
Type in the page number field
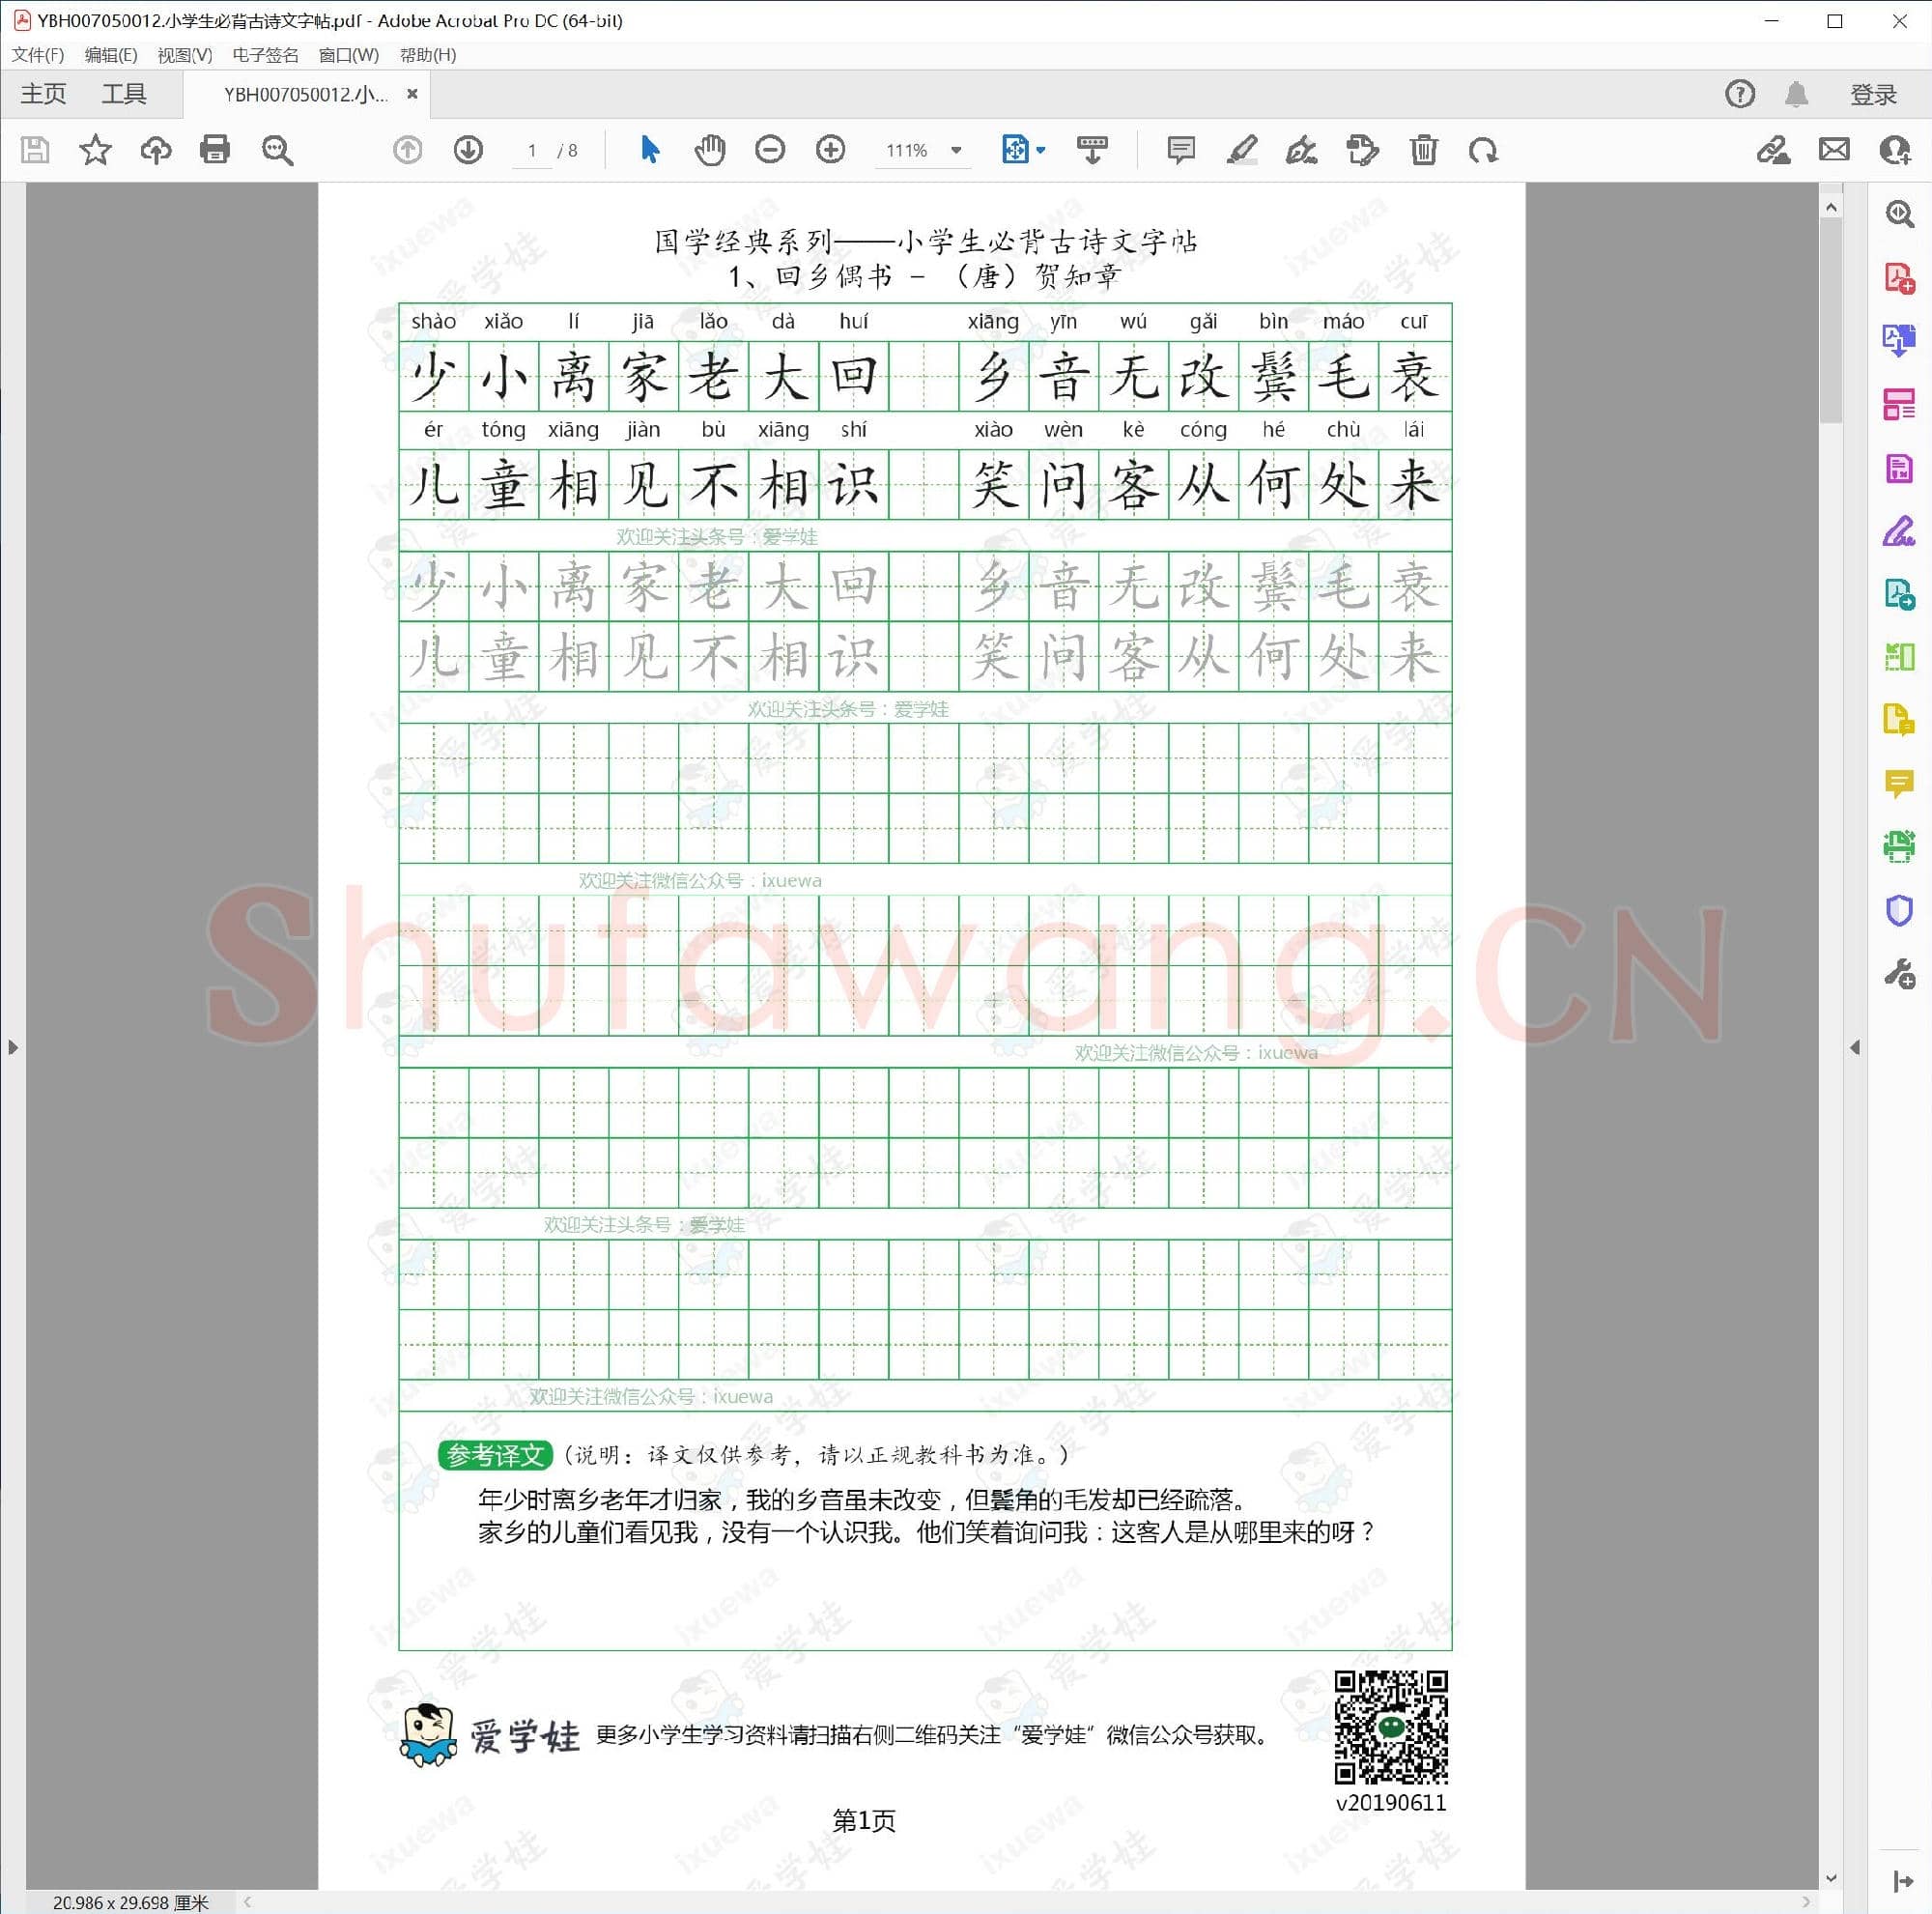pos(533,150)
